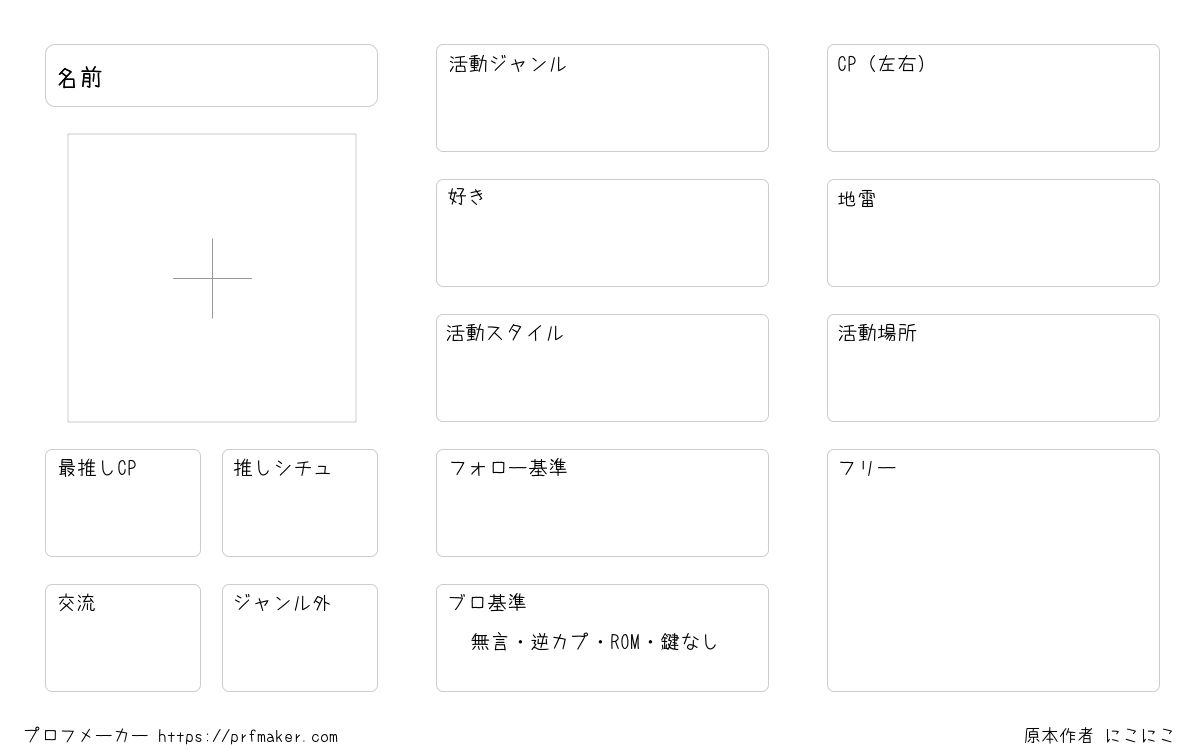Click the プロフメーカー footer label
Screen dimensions: 1200x750
point(86,736)
